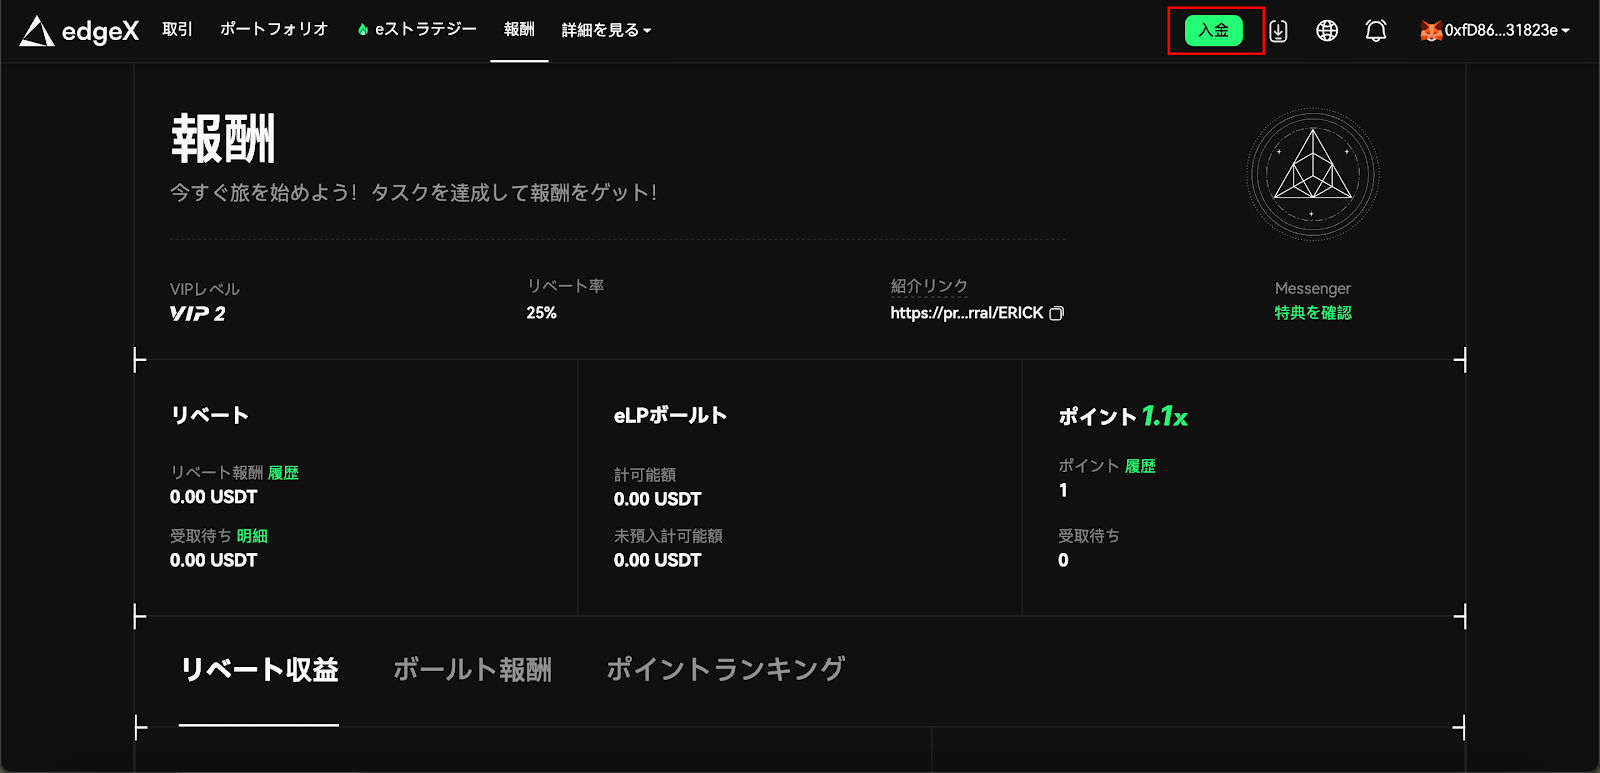Select the リベート収益 tab

[x=259, y=669]
